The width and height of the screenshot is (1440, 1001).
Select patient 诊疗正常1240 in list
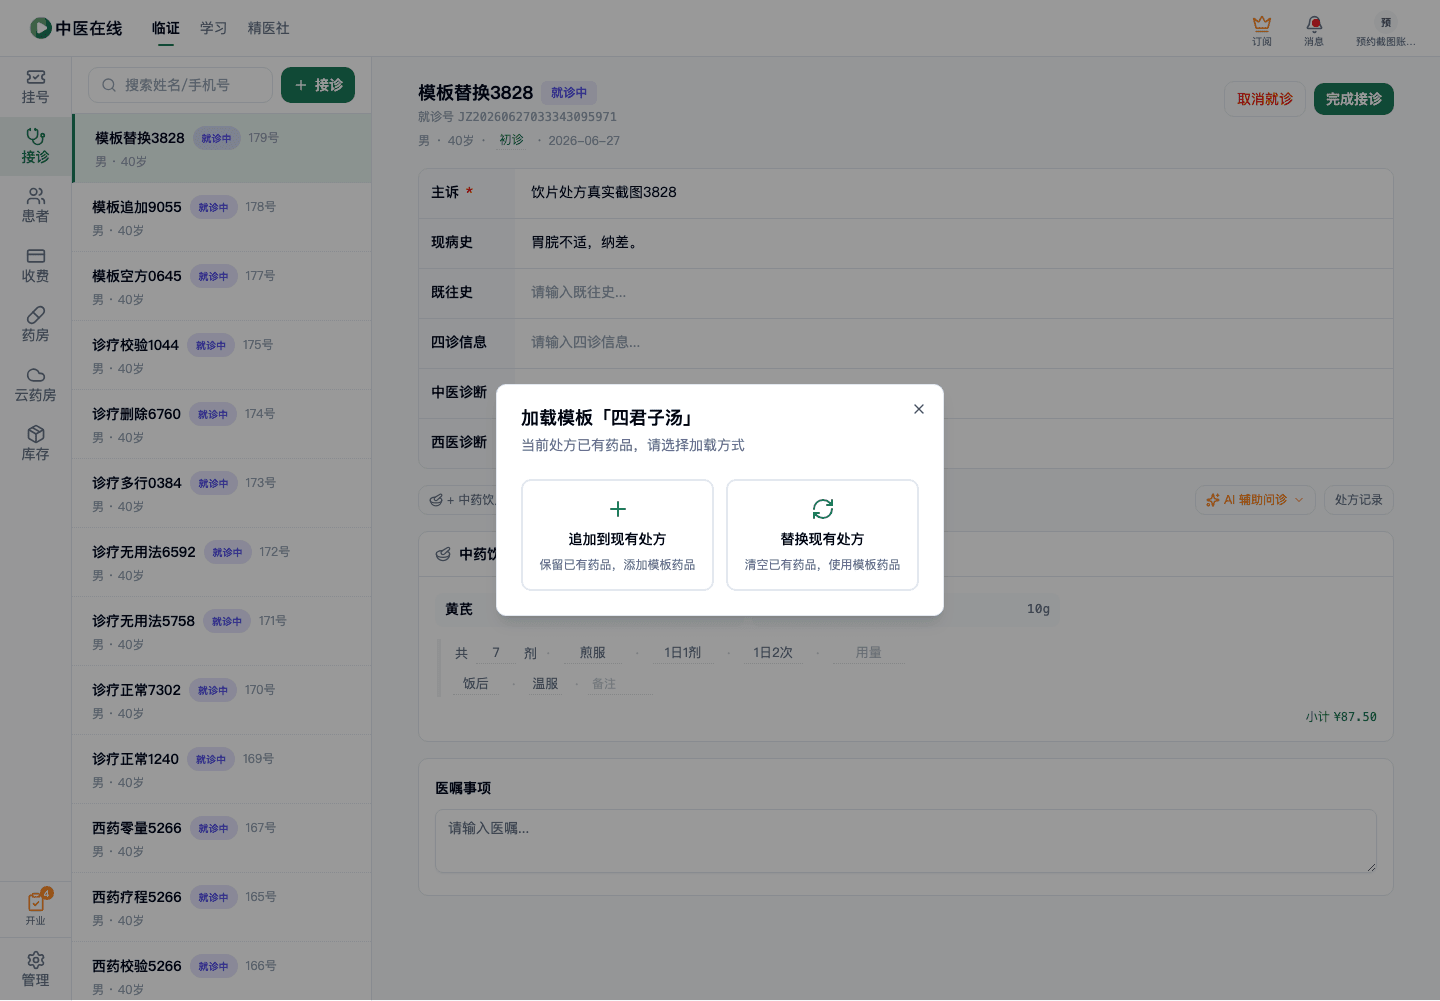(222, 769)
